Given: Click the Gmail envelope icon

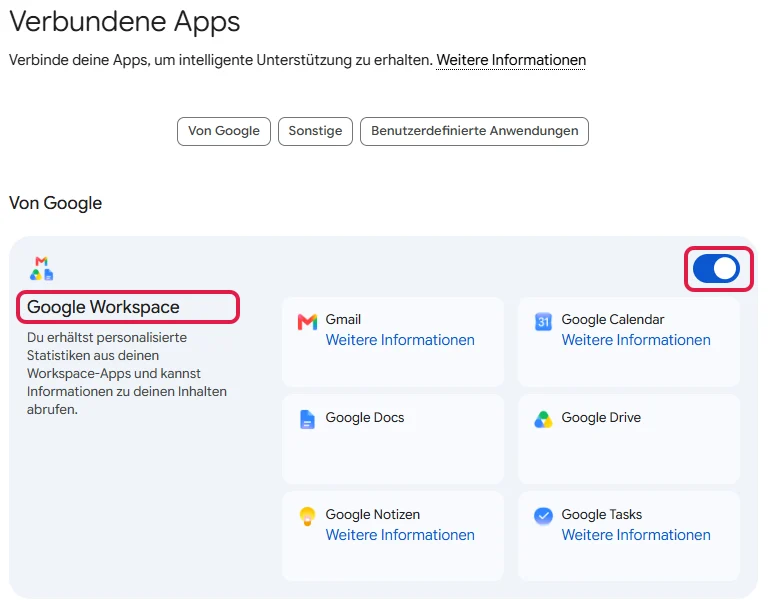Looking at the screenshot, I should click(x=308, y=321).
